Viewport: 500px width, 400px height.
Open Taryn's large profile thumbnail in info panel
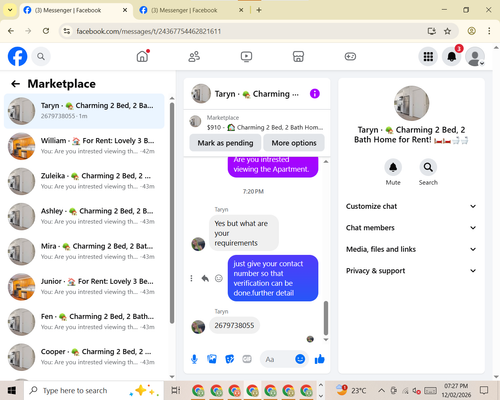point(411,103)
